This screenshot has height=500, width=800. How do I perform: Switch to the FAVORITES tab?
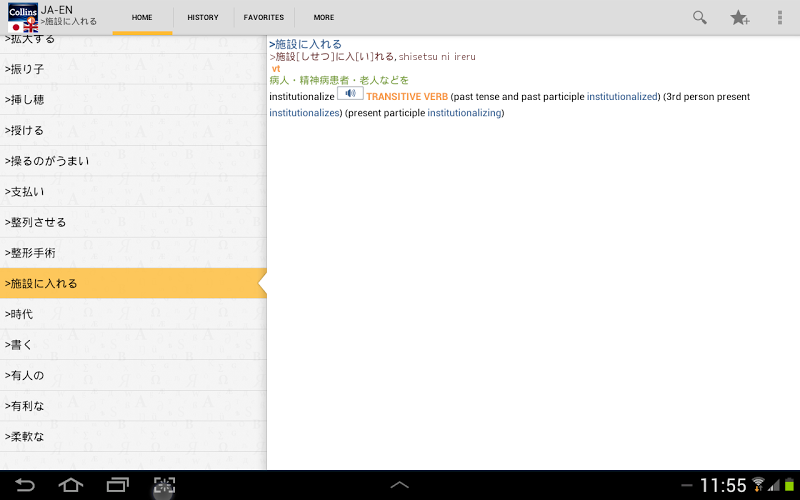tap(264, 17)
